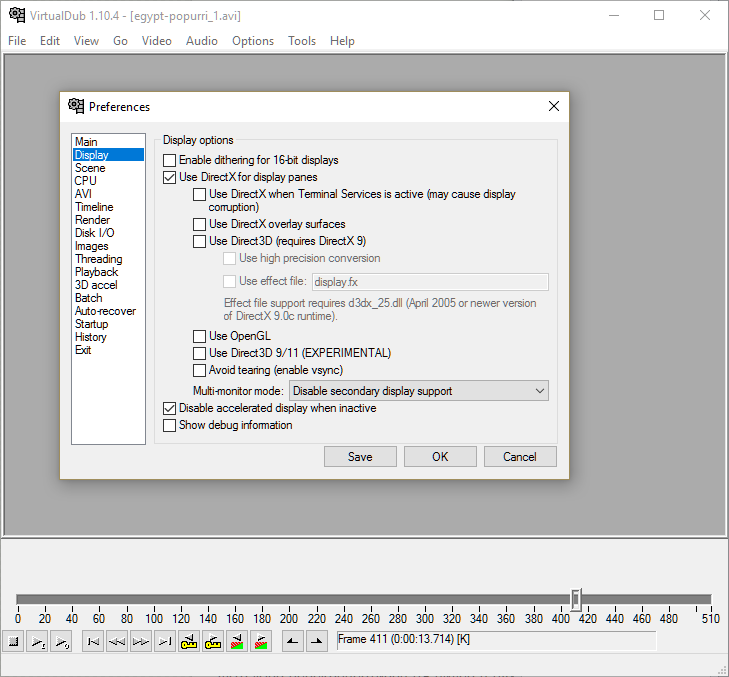The image size is (729, 677).
Task: Jump to the start of the video
Action: coord(93,642)
